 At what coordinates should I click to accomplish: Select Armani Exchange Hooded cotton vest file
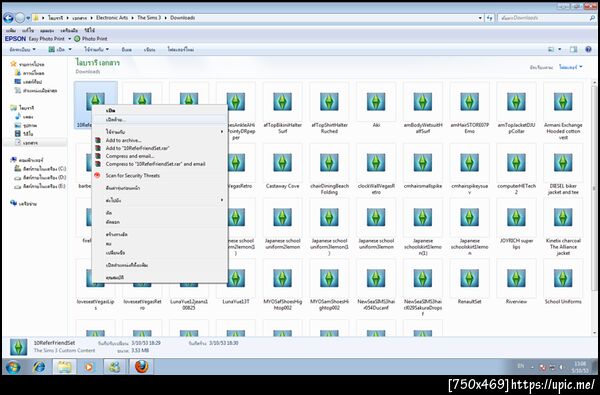pos(563,102)
